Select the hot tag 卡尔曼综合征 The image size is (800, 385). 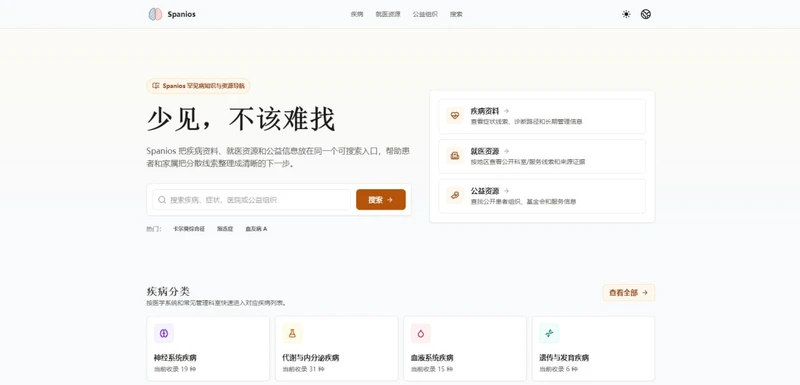point(189,229)
